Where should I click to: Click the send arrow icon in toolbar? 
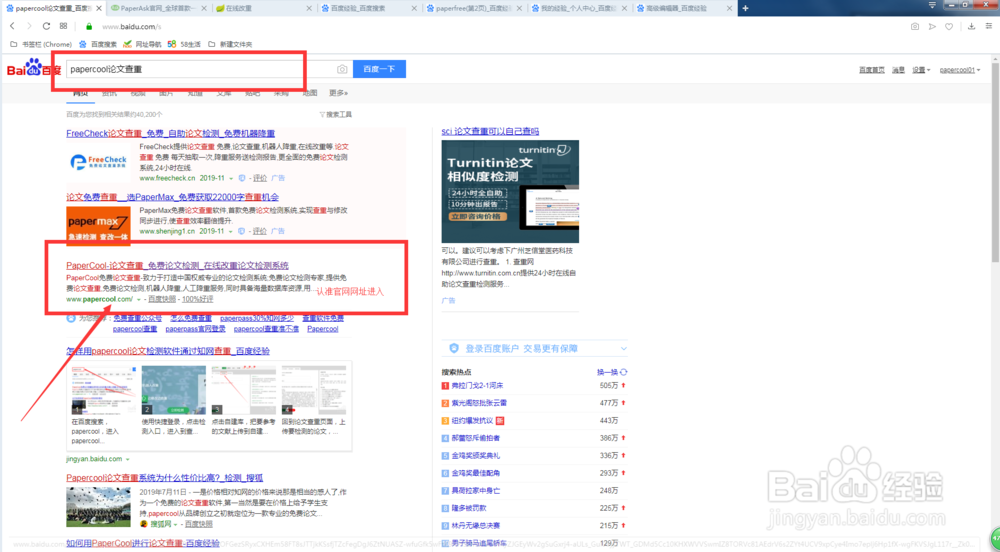[932, 26]
